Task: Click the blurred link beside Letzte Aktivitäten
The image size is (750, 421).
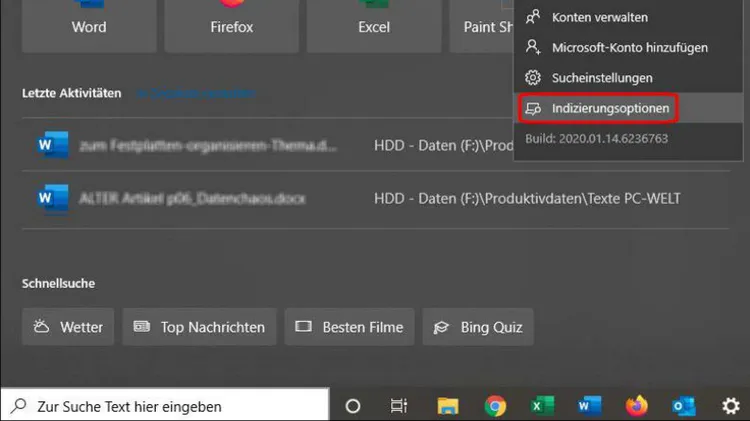Action: point(196,93)
